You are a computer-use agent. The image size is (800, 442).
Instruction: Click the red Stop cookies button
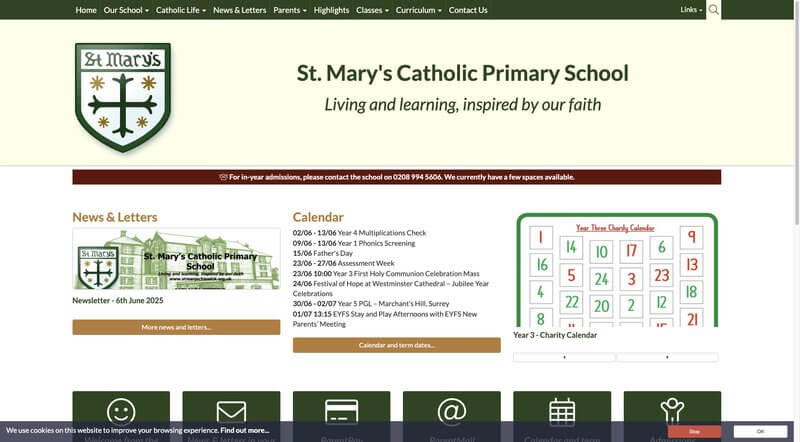(x=694, y=432)
